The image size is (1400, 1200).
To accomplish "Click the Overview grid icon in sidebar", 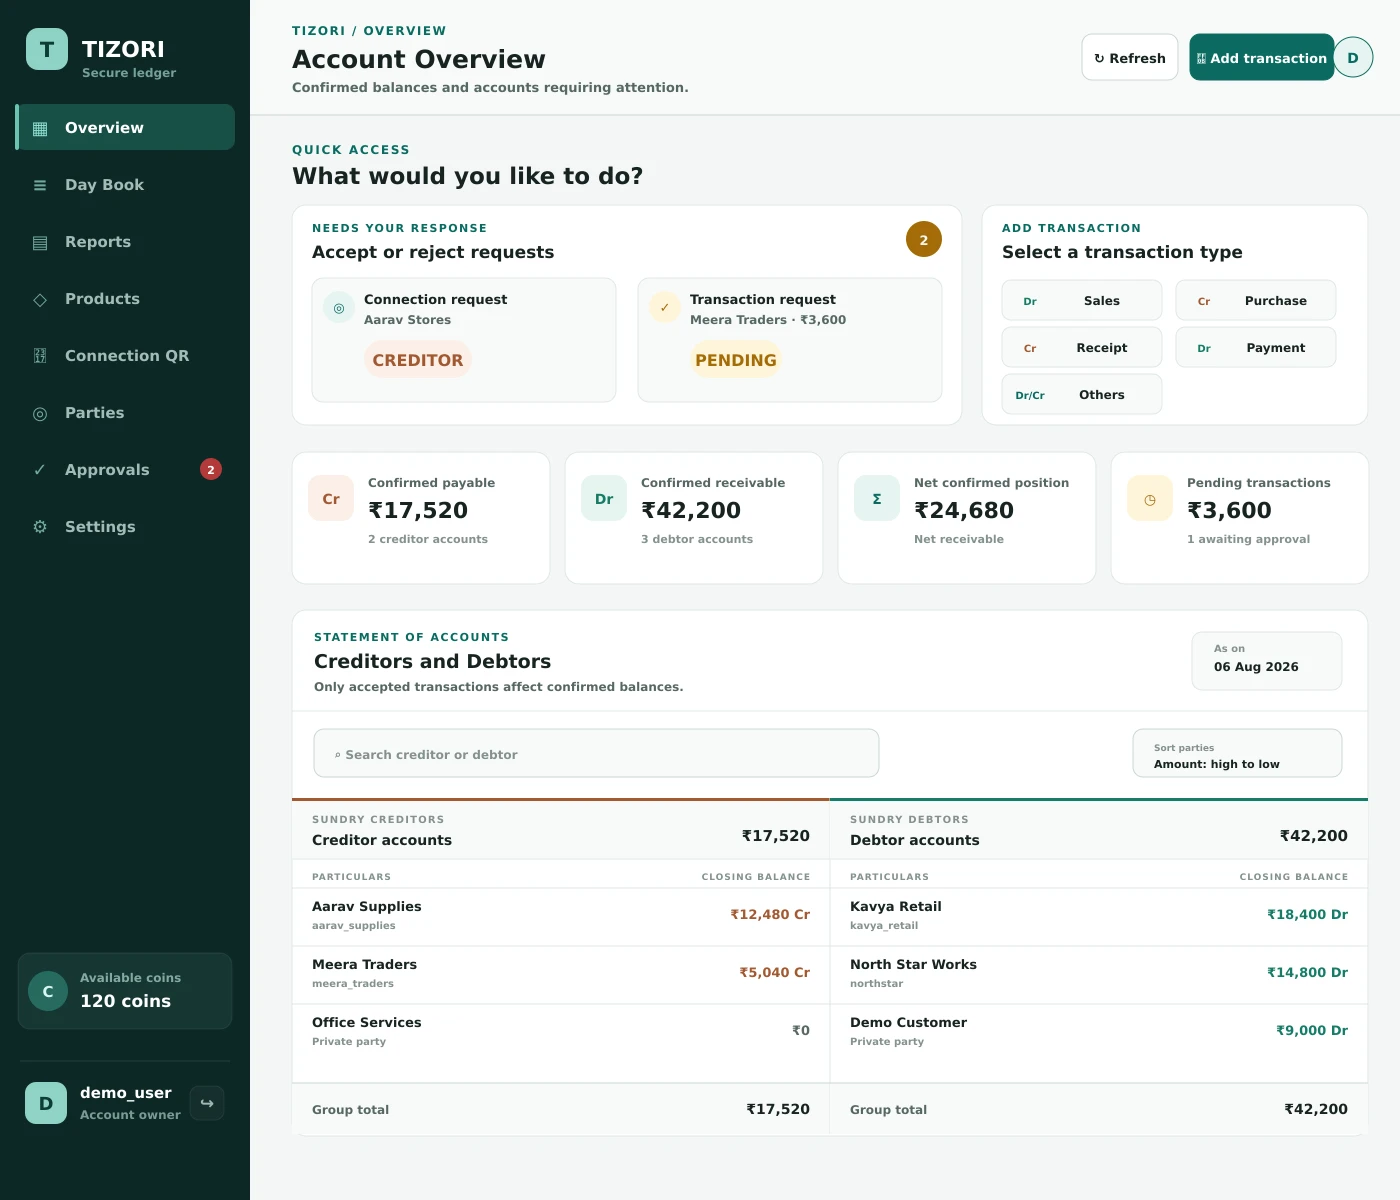I will coord(40,128).
